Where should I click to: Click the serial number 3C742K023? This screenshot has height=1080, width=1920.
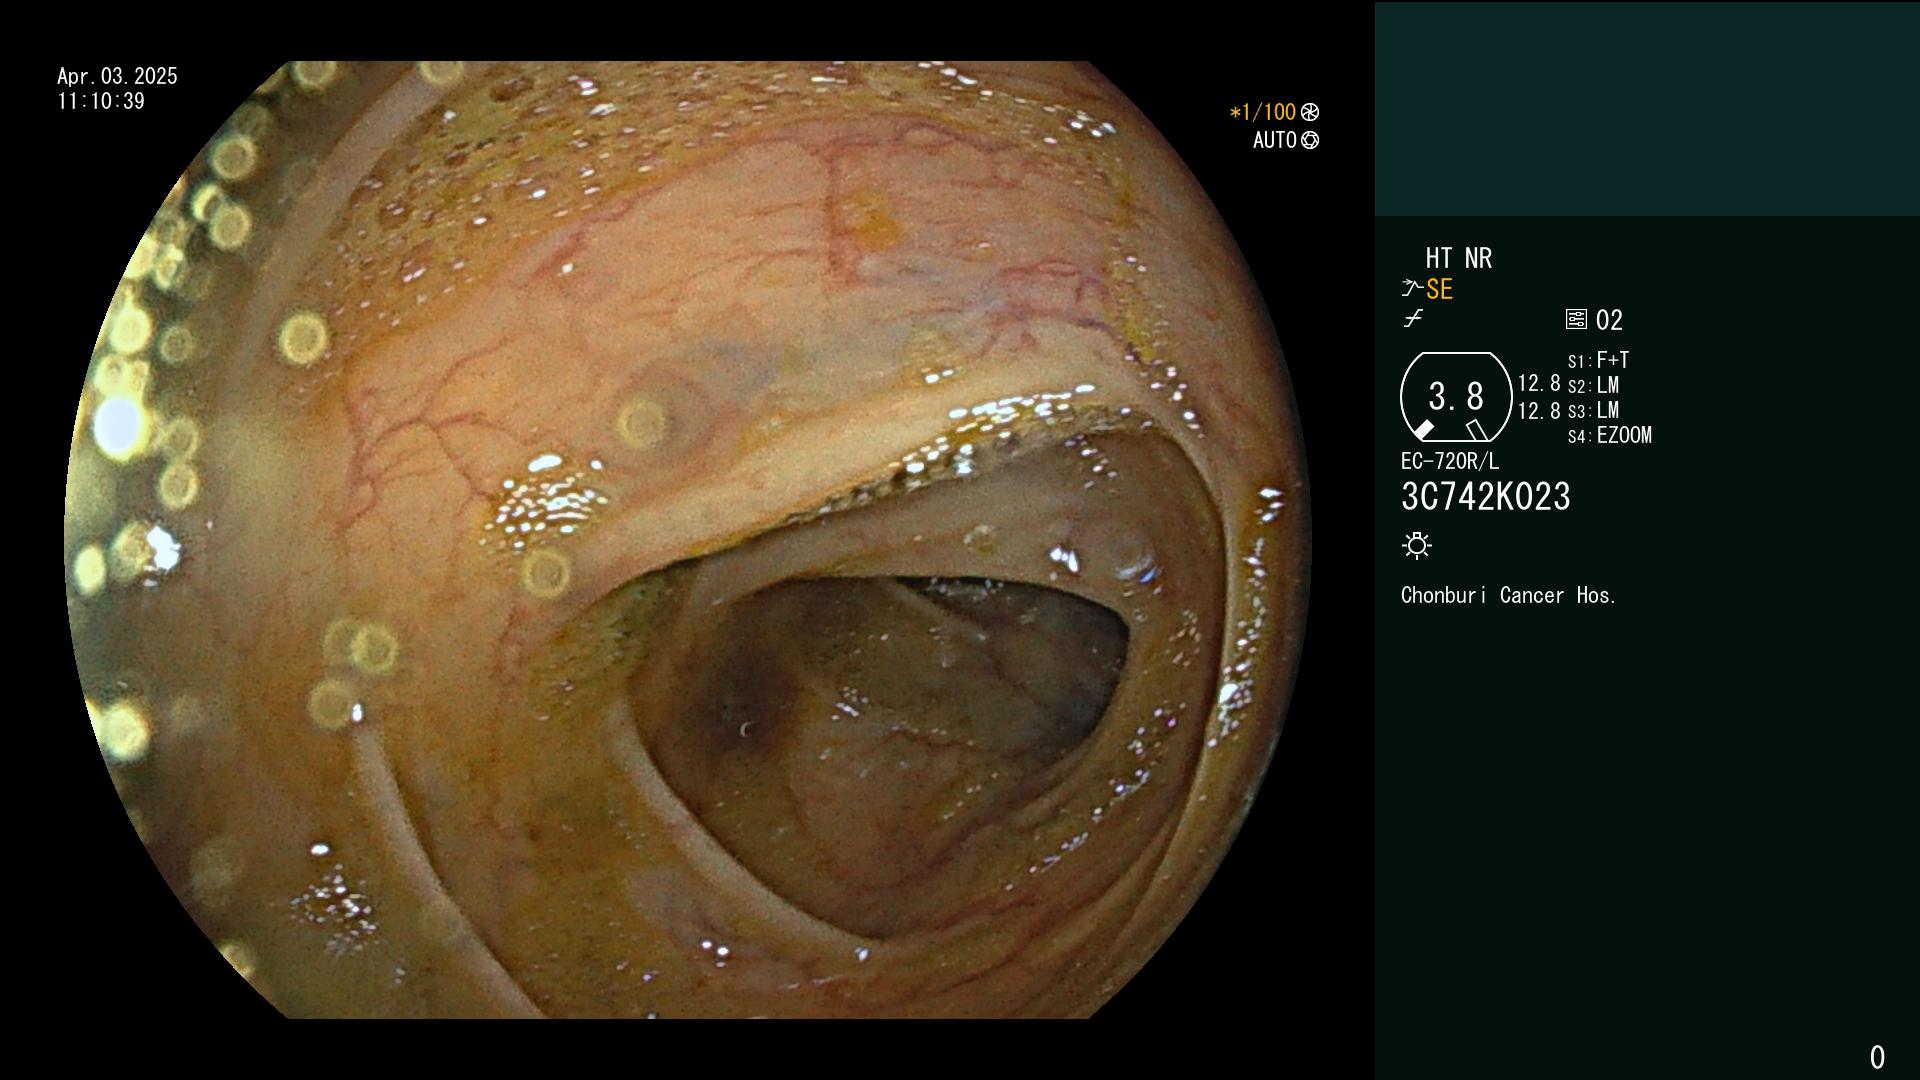(x=1486, y=497)
